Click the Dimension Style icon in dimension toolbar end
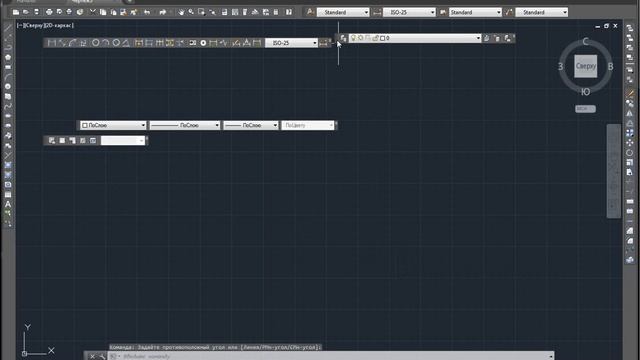 [x=324, y=43]
